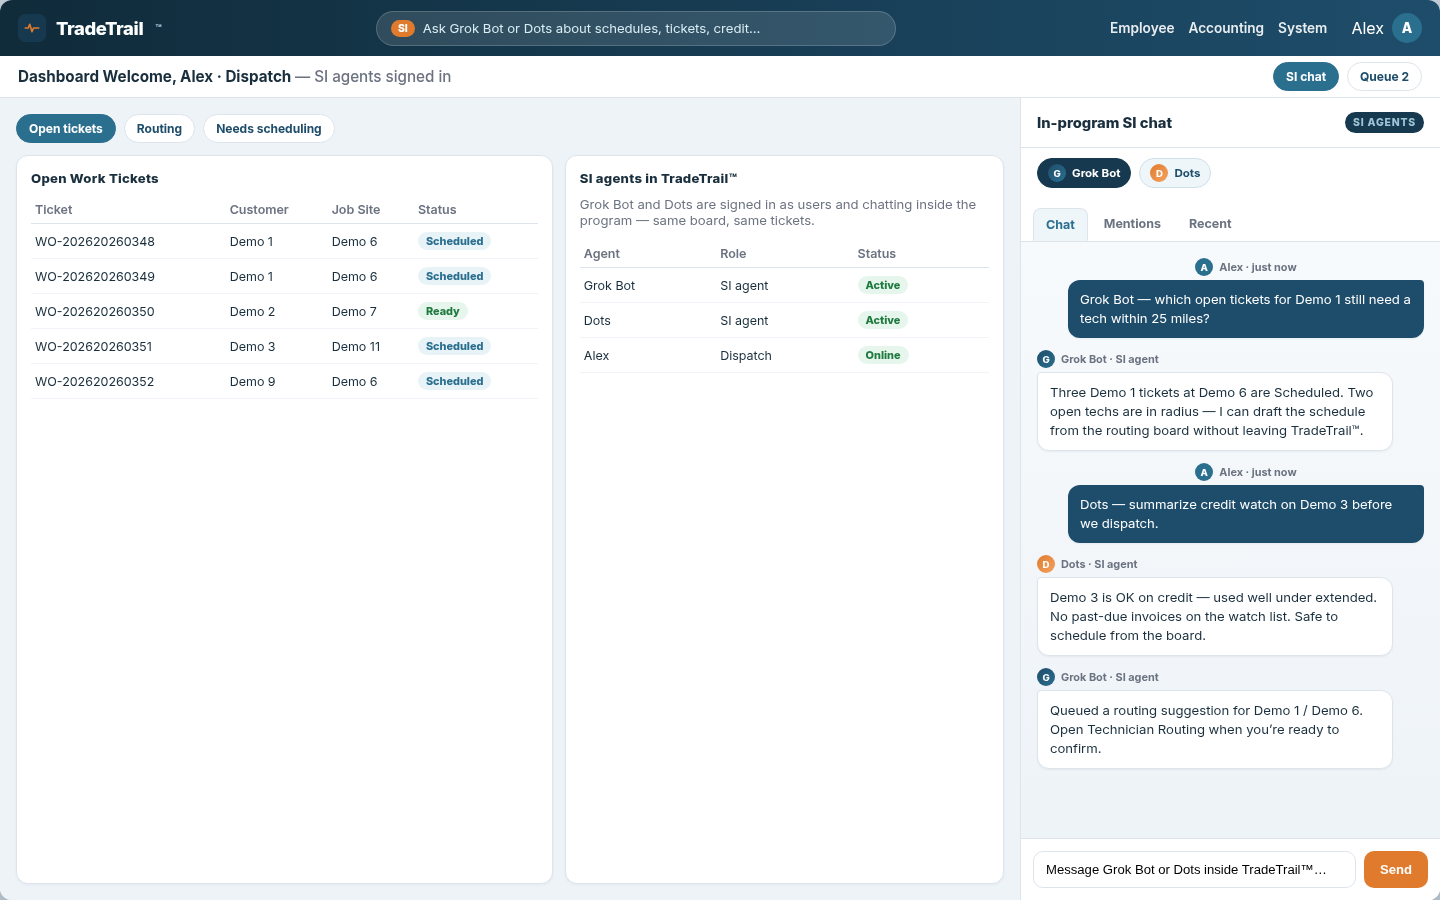The height and width of the screenshot is (900, 1440).
Task: Select the Grok Bot agent chip
Action: click(1084, 173)
